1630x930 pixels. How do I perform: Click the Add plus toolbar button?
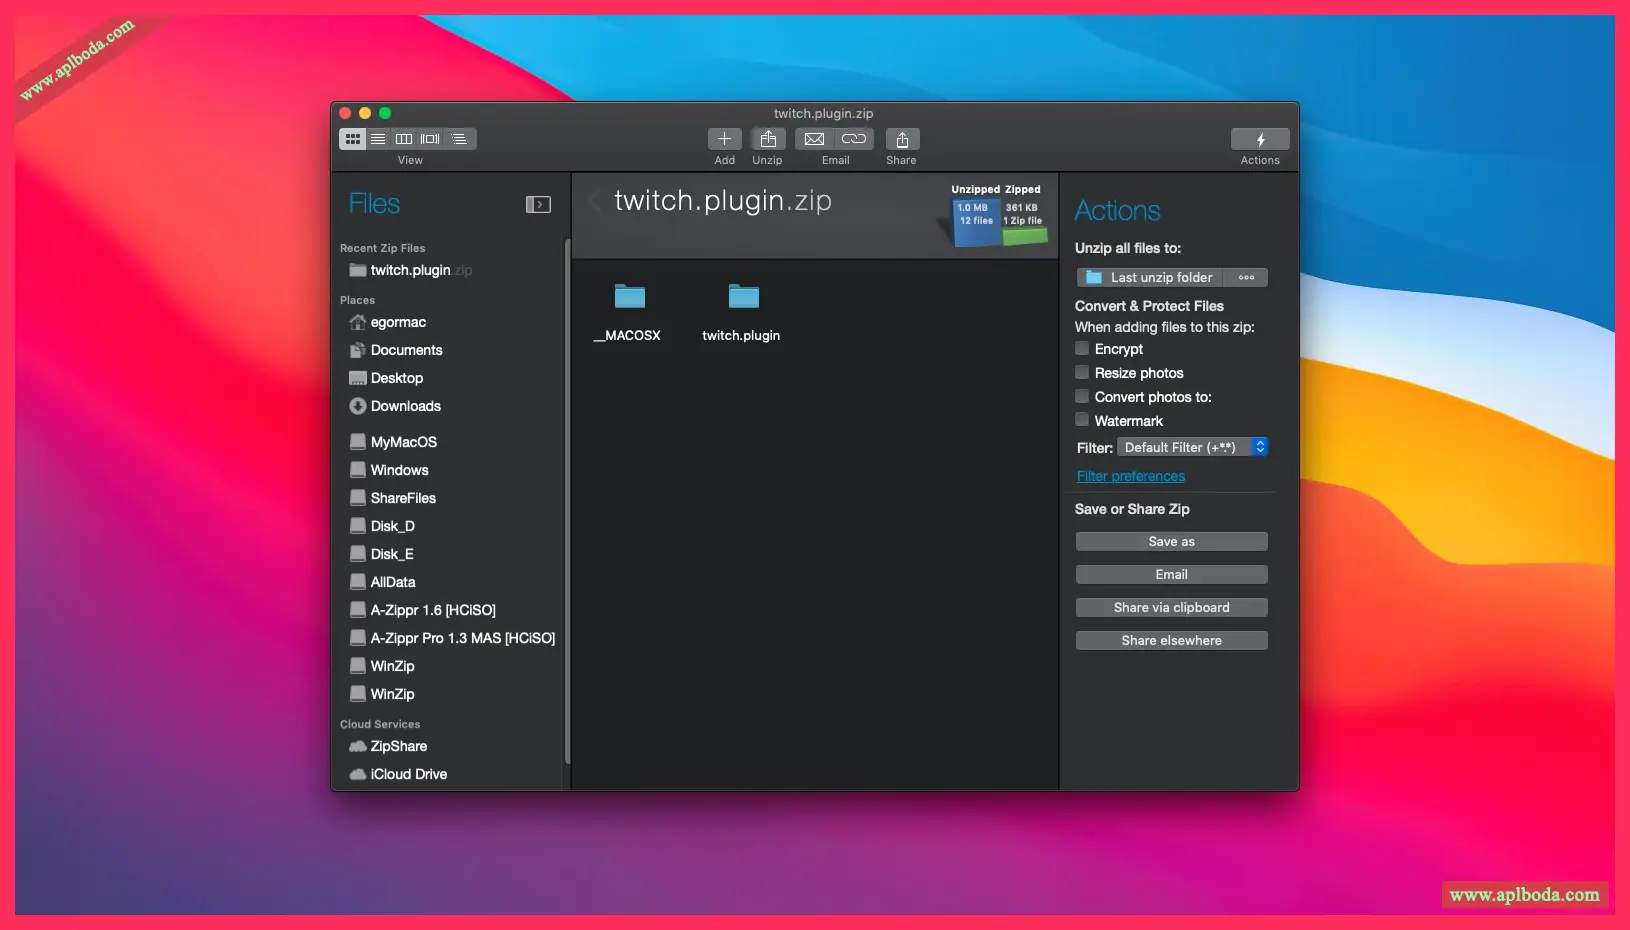coord(725,139)
